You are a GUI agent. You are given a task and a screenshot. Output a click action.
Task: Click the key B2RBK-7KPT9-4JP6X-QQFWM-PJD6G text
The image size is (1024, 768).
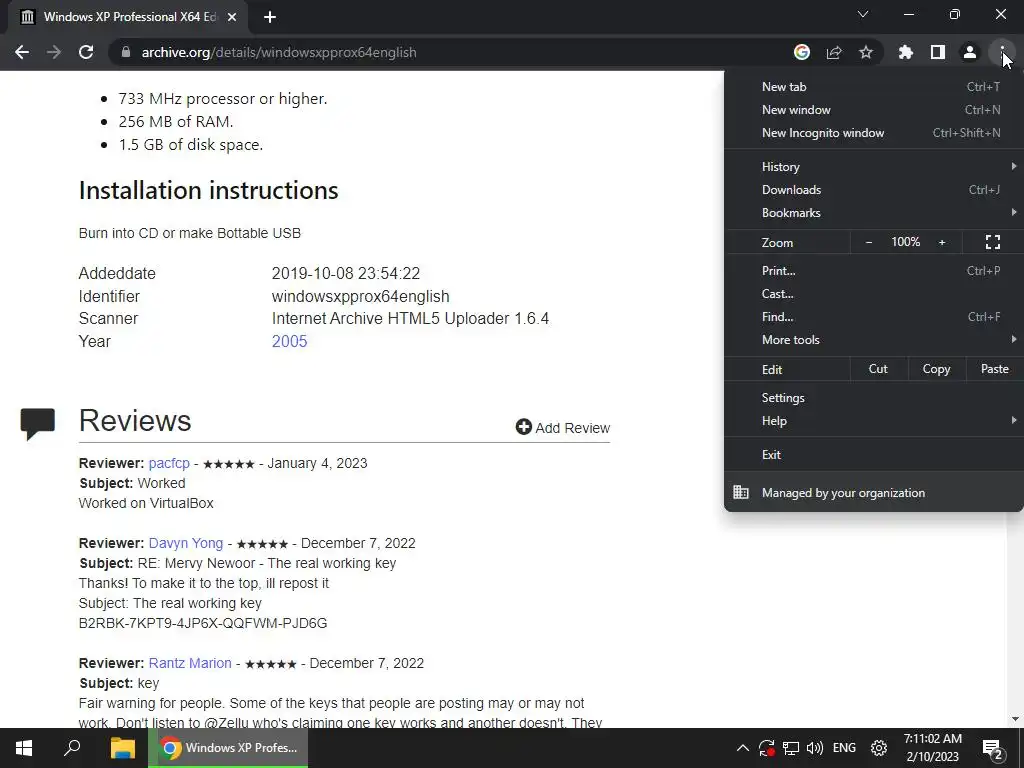point(203,623)
